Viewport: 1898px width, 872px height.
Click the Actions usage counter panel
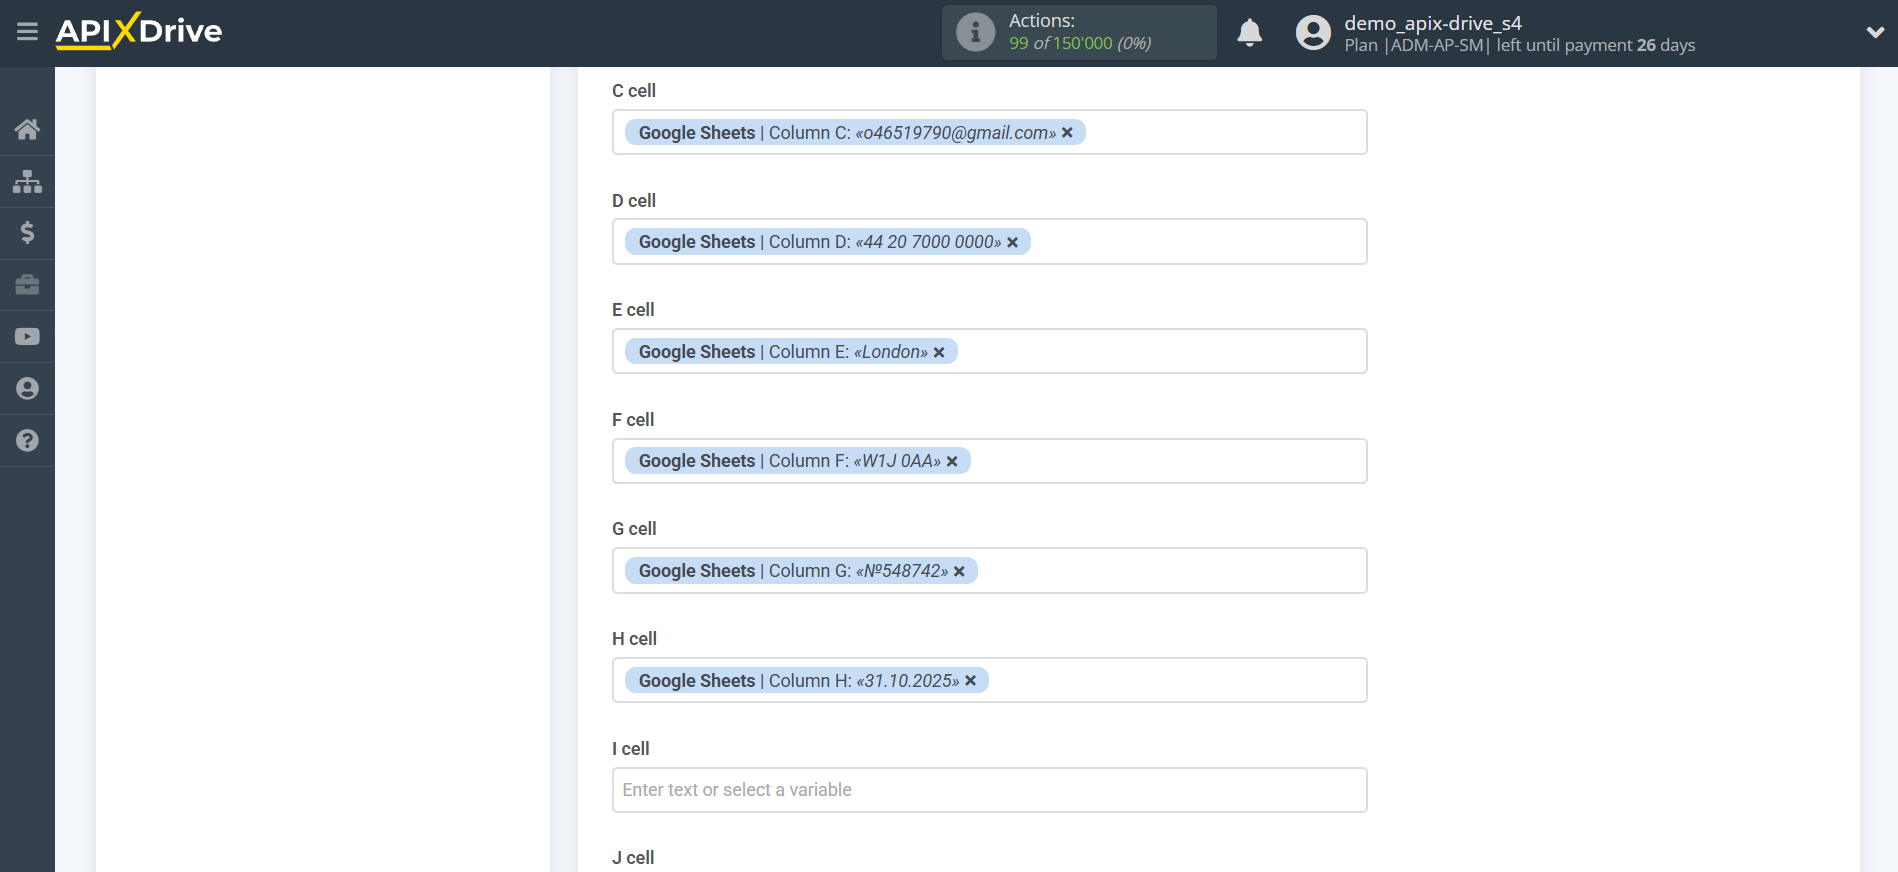1078,32
